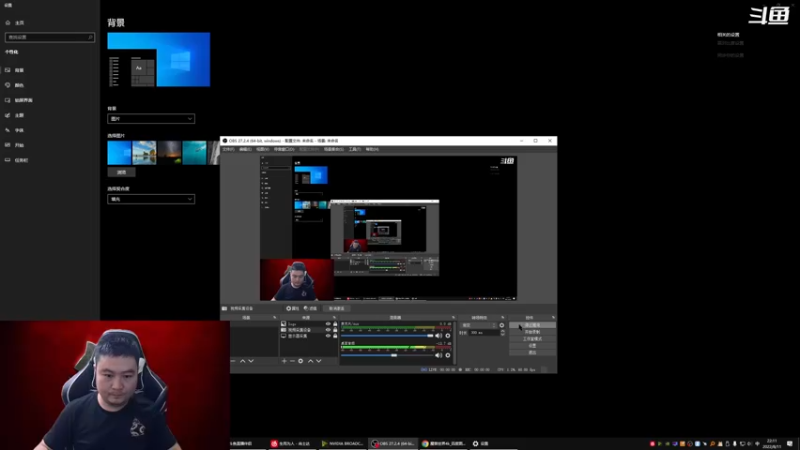Adjust the desktop audio volume slider

pos(387,355)
